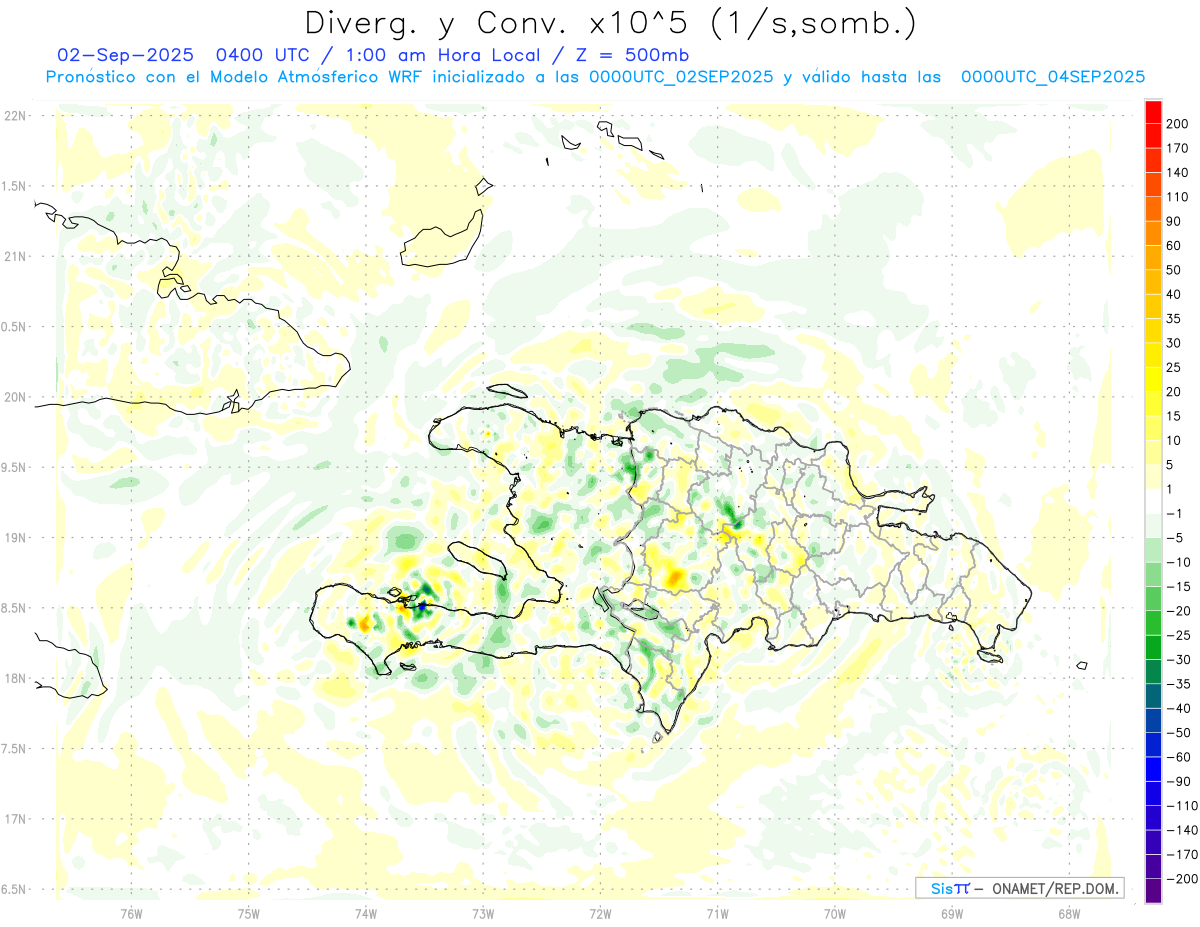Click the red swatch above 200 in the legend
The image size is (1200, 927).
(x=1153, y=112)
